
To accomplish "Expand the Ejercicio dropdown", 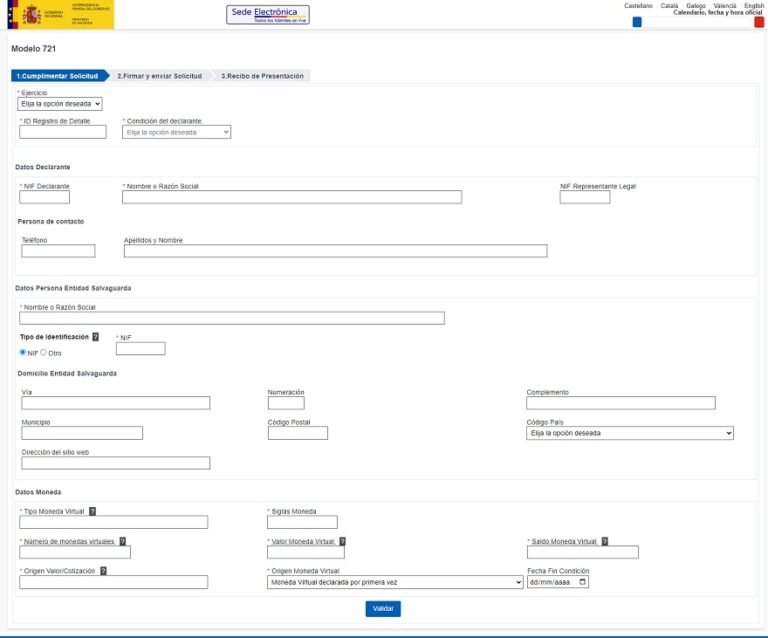I will click(61, 103).
